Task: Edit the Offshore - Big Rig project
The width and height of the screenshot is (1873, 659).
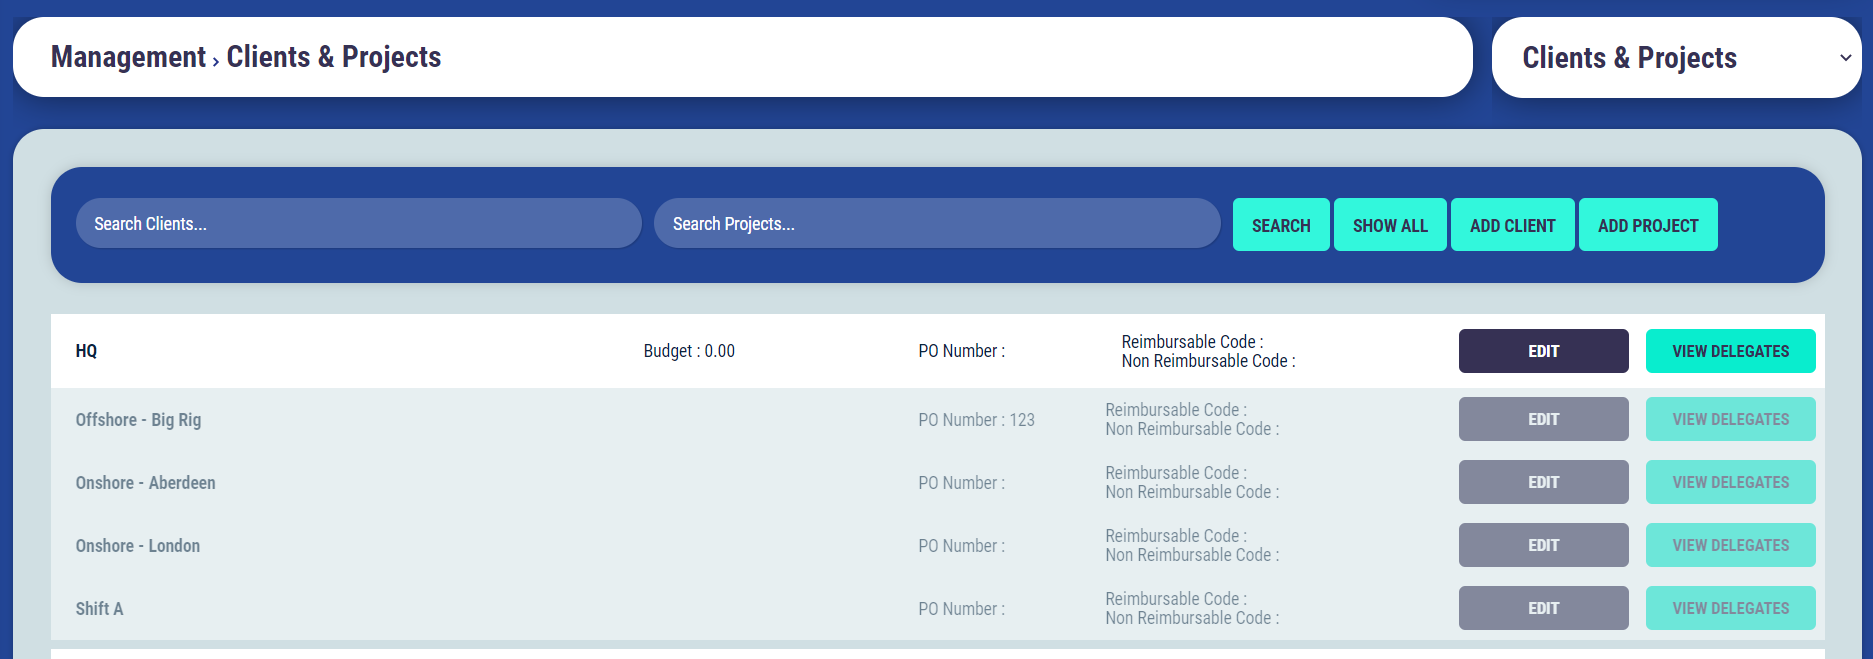Action: 1543,419
